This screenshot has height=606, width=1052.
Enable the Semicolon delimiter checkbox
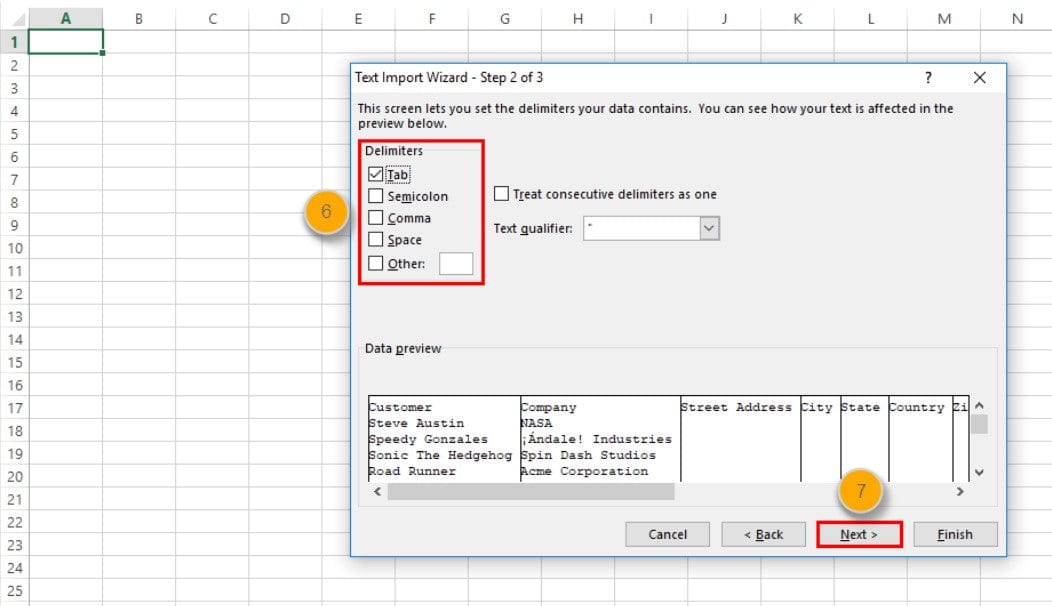376,197
